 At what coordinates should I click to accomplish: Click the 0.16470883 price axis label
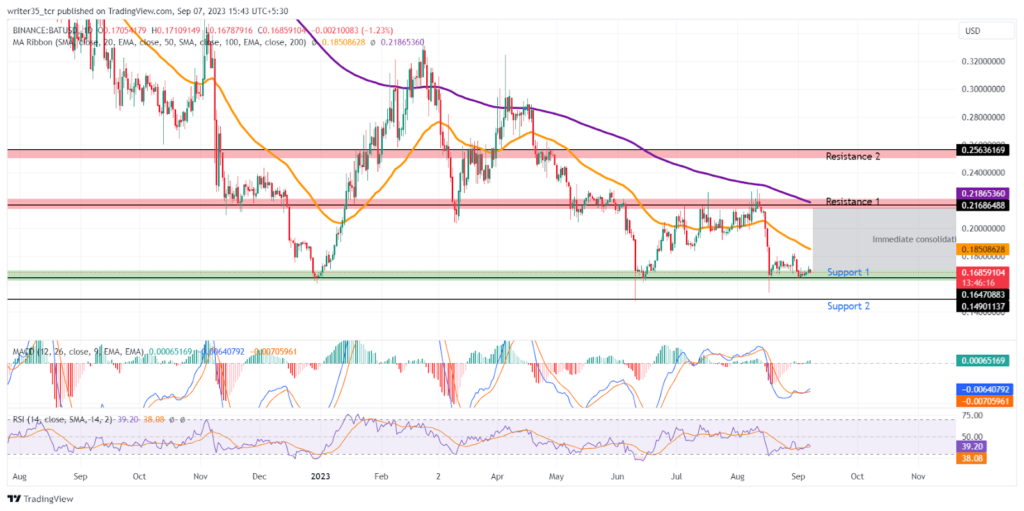tap(983, 295)
